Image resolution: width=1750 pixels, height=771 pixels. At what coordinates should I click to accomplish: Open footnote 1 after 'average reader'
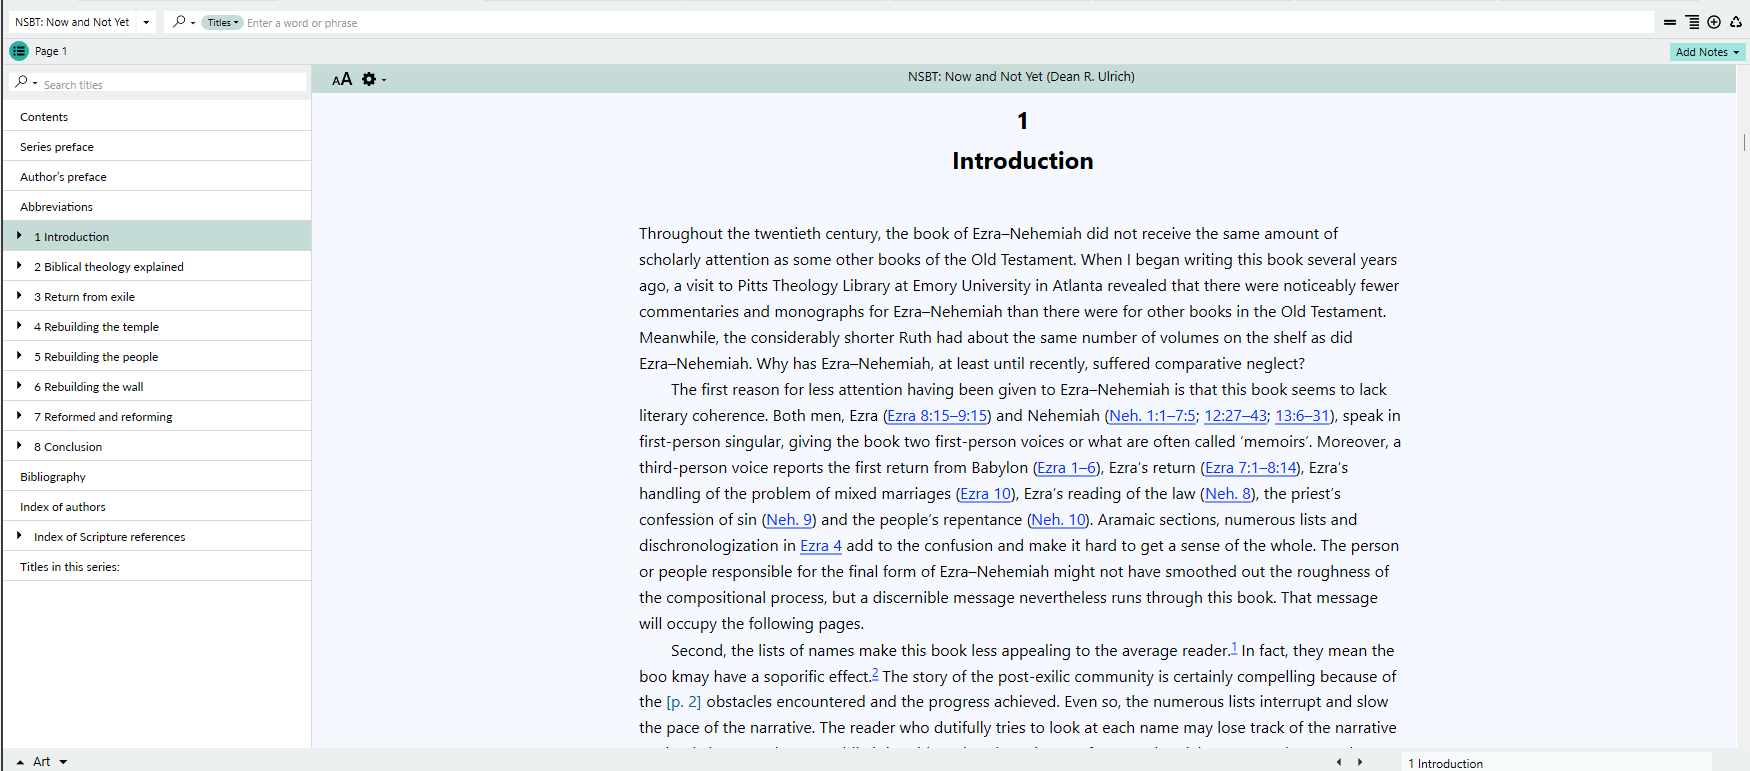[x=1234, y=647]
